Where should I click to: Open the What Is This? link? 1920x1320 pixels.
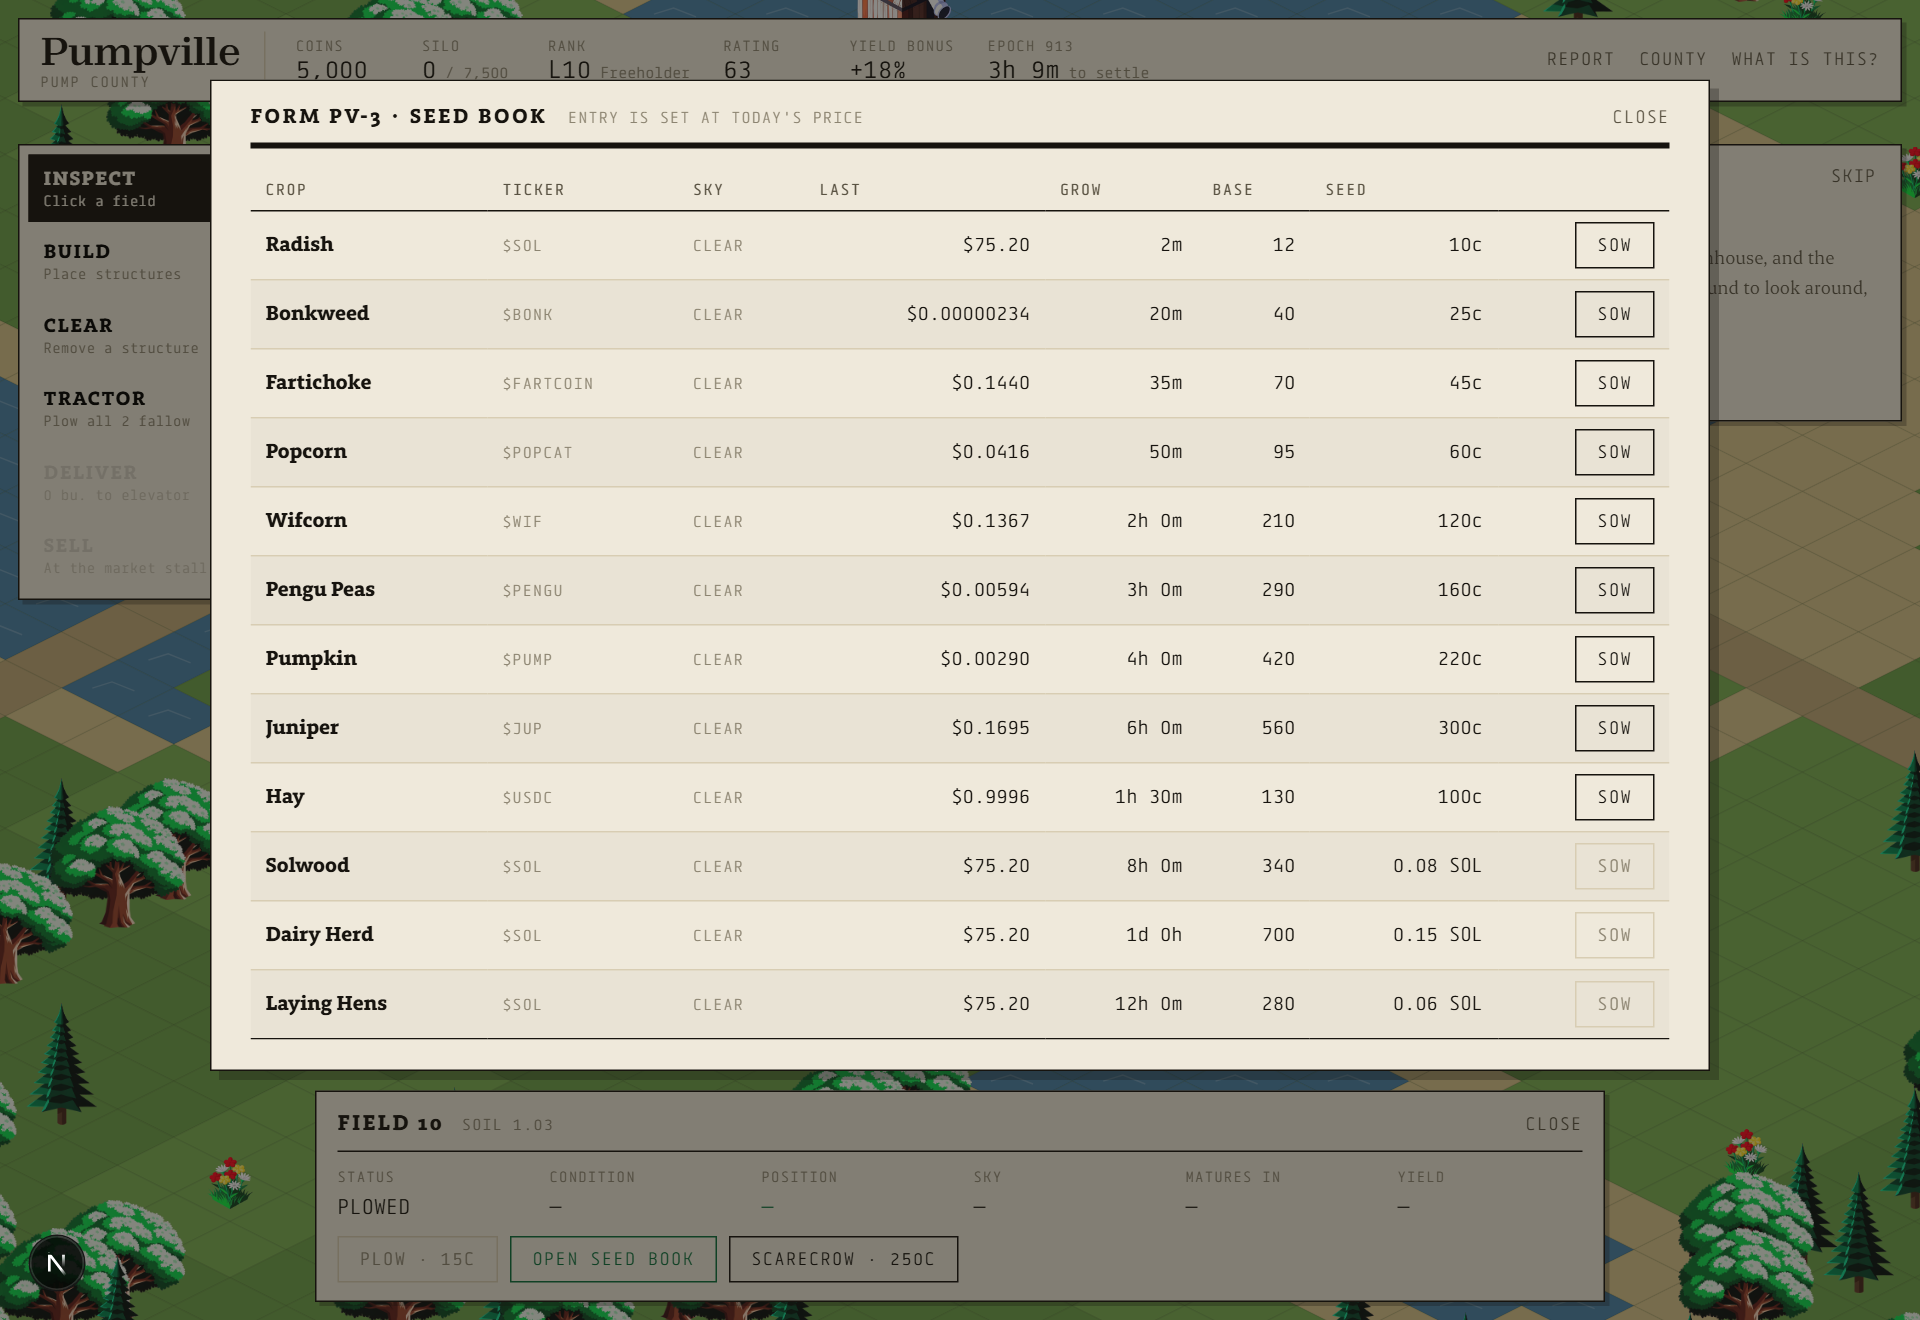tap(1804, 59)
